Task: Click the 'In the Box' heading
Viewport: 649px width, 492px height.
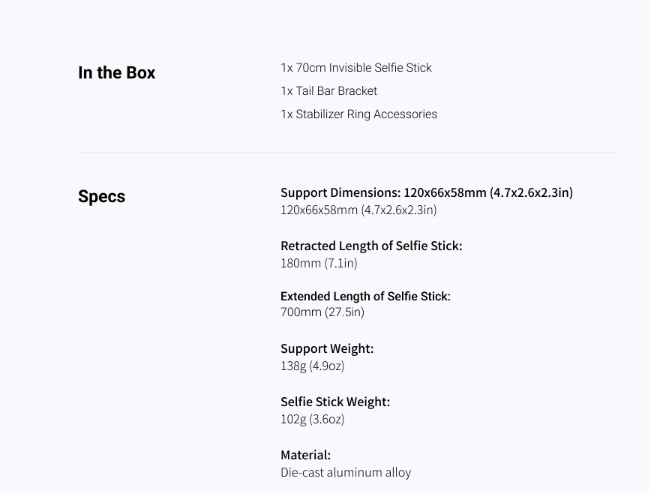Action: (x=116, y=72)
